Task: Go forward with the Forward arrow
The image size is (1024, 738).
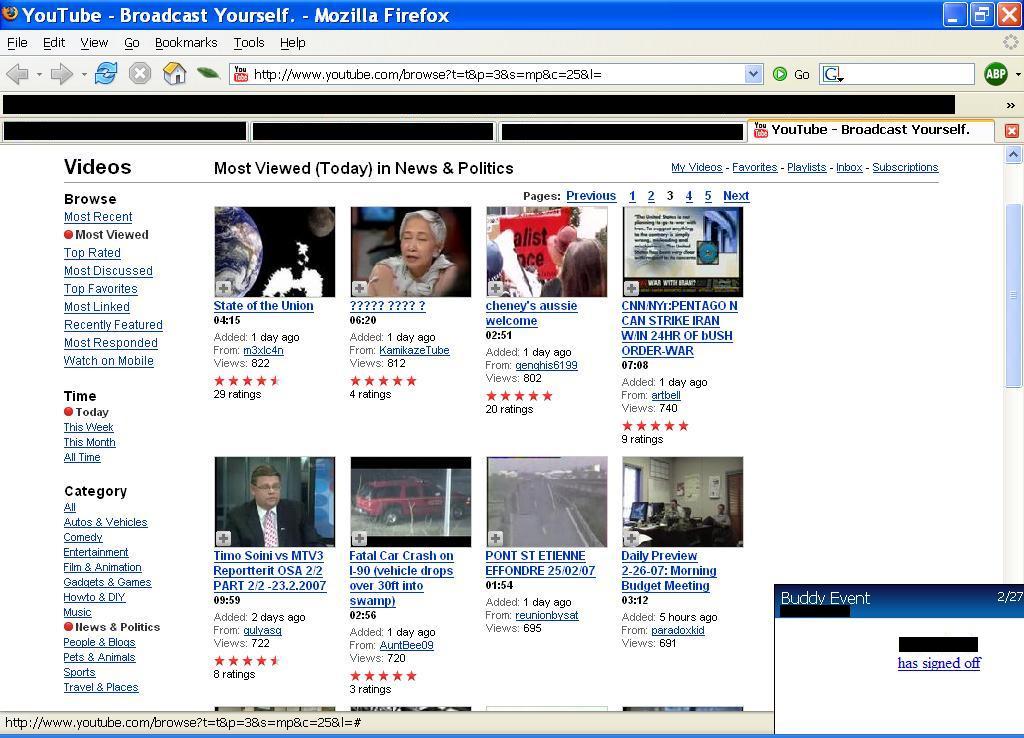Action: pyautogui.click(x=61, y=74)
